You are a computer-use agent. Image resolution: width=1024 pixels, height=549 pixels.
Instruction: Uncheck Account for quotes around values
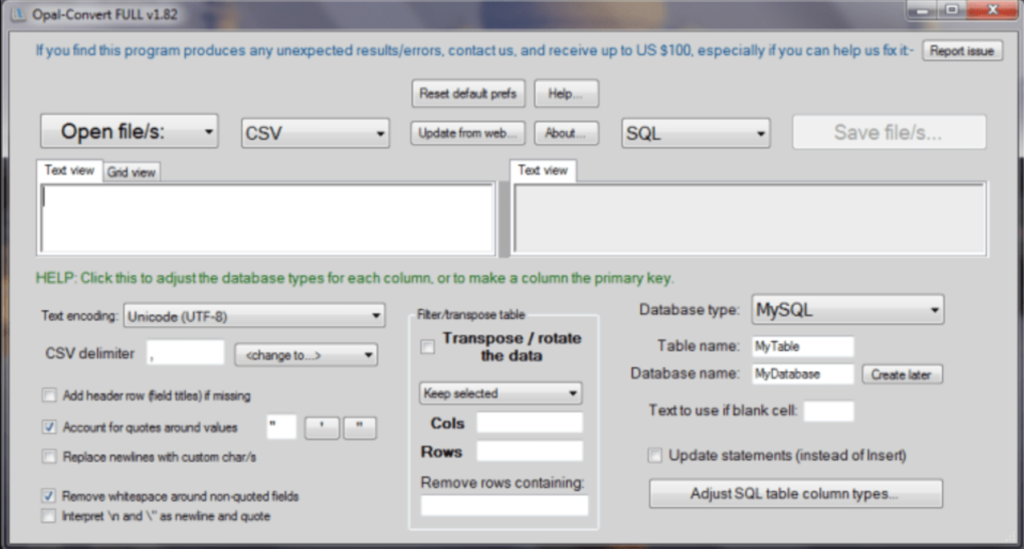point(49,427)
